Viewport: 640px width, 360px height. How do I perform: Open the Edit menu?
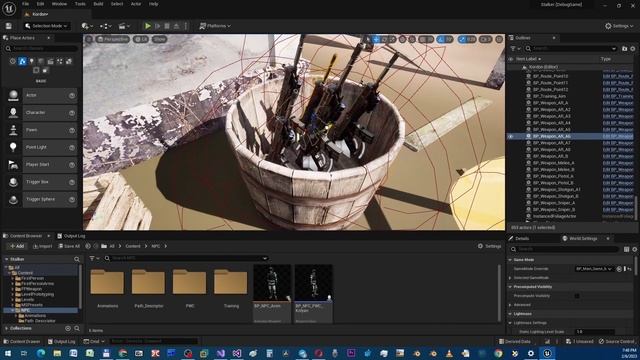pos(40,4)
